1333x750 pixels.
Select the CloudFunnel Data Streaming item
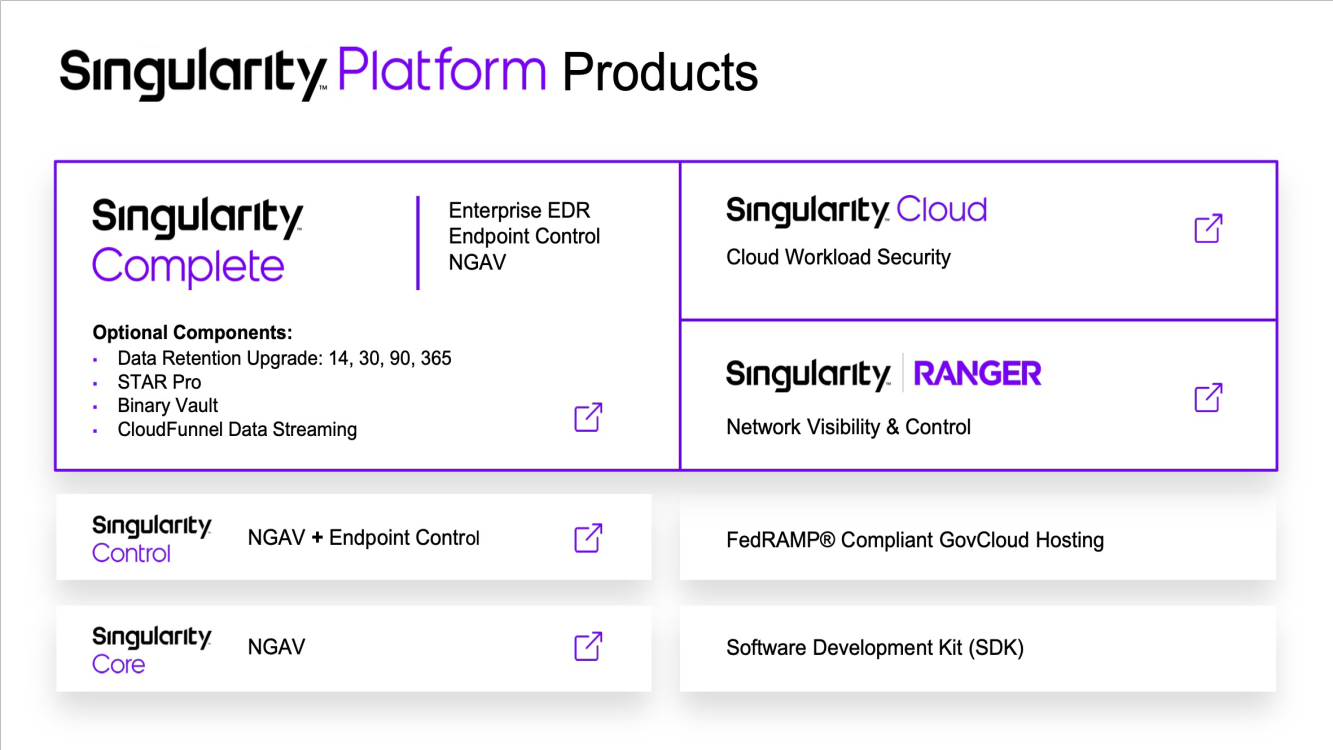point(237,430)
